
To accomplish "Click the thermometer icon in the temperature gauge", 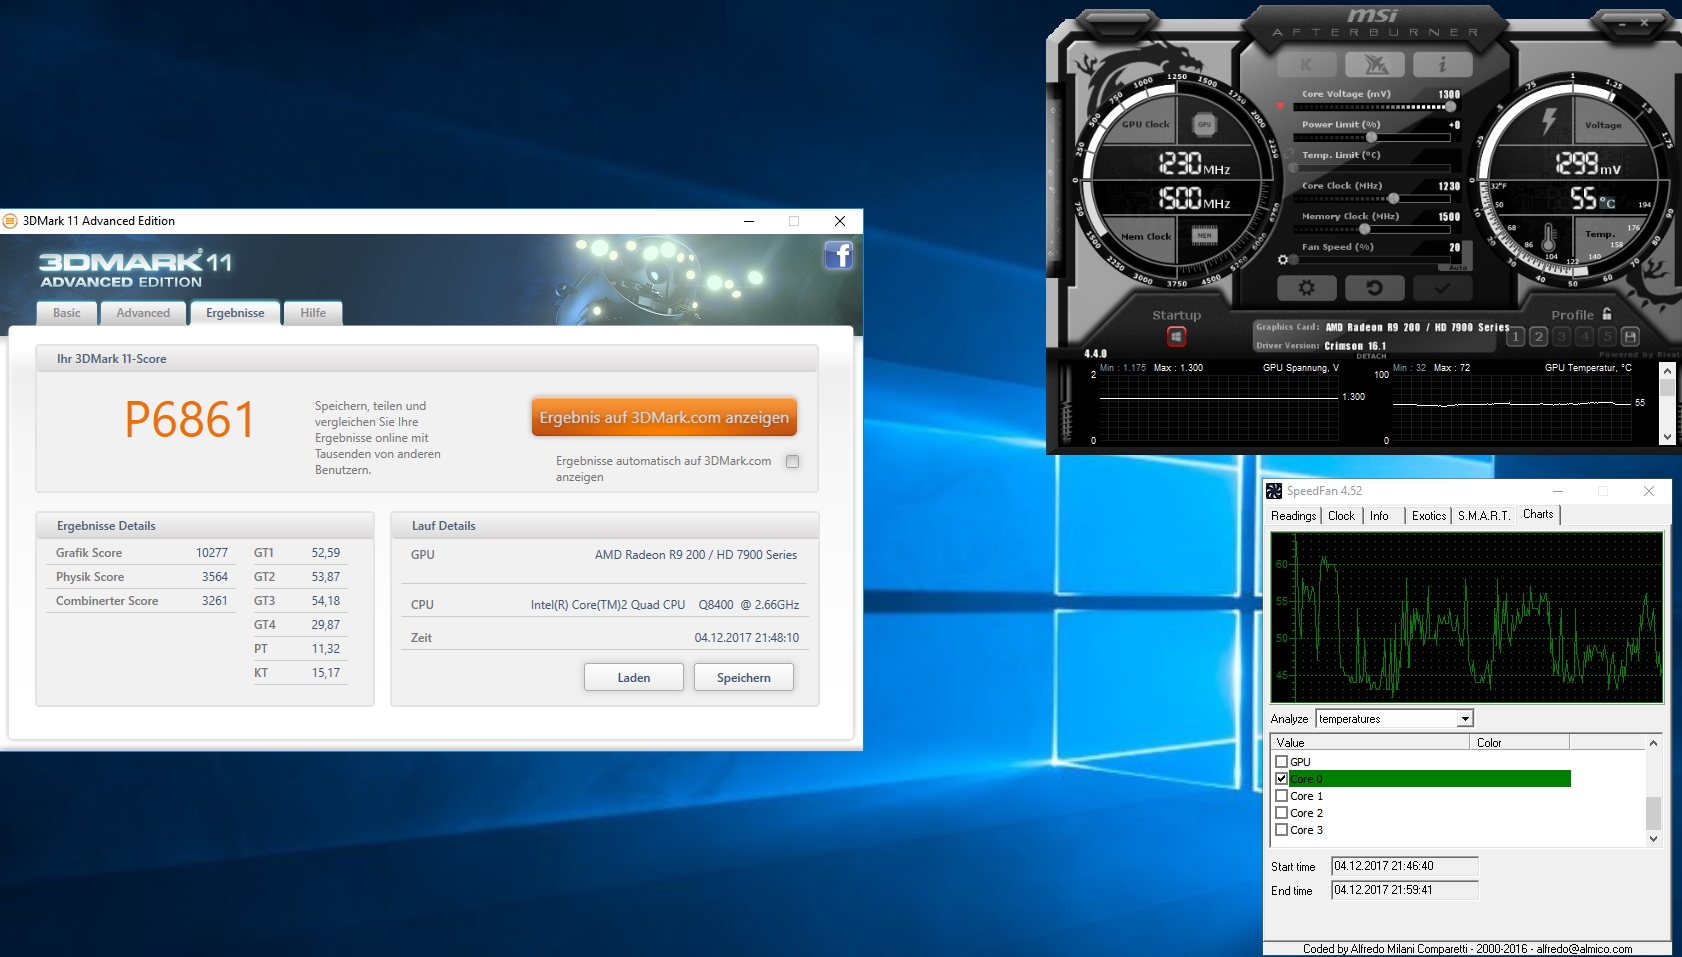I will point(1549,238).
